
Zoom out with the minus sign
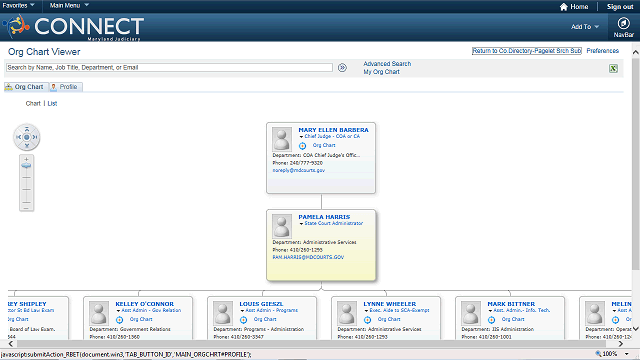coord(27,208)
